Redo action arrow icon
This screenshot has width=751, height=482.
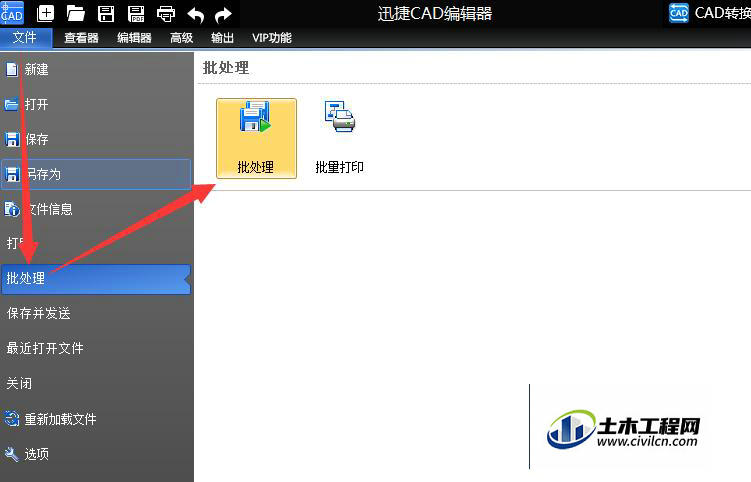[223, 15]
